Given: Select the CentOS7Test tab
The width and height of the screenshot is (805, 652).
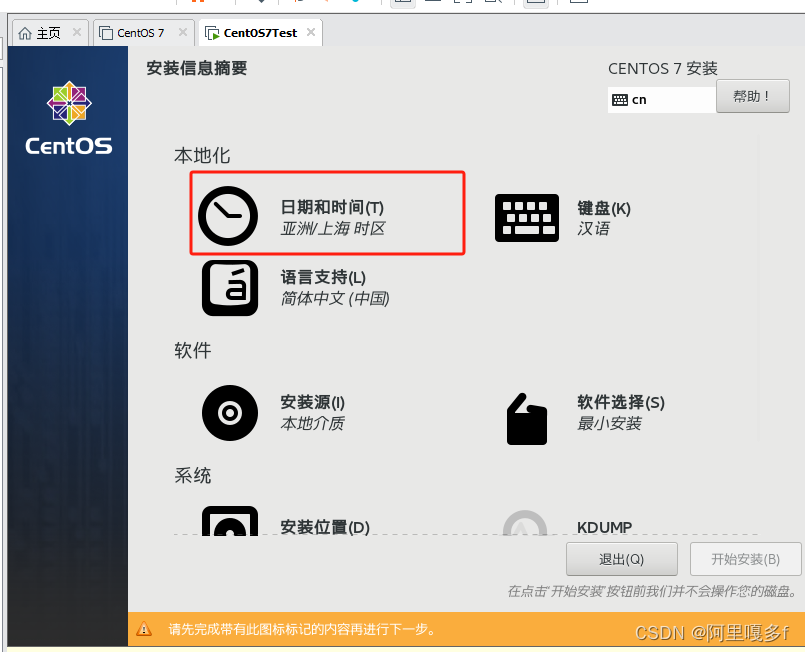Looking at the screenshot, I should coord(260,33).
